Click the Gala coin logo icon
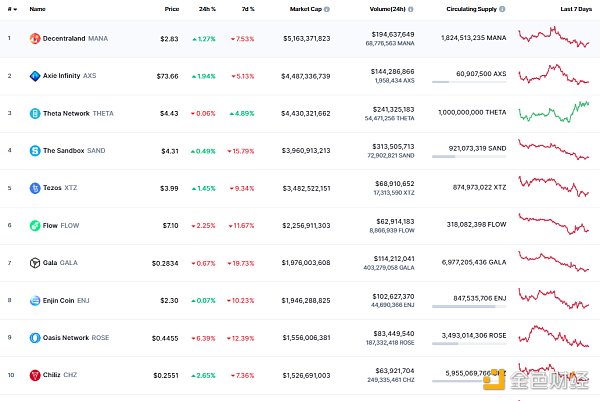The image size is (600, 401). click(34, 263)
